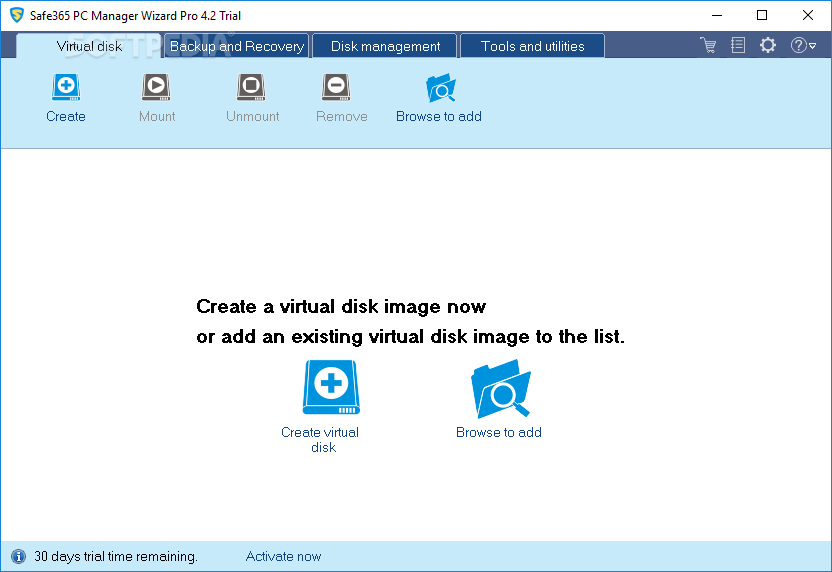
Task: Switch to the Virtual disk tab
Action: coord(89,46)
